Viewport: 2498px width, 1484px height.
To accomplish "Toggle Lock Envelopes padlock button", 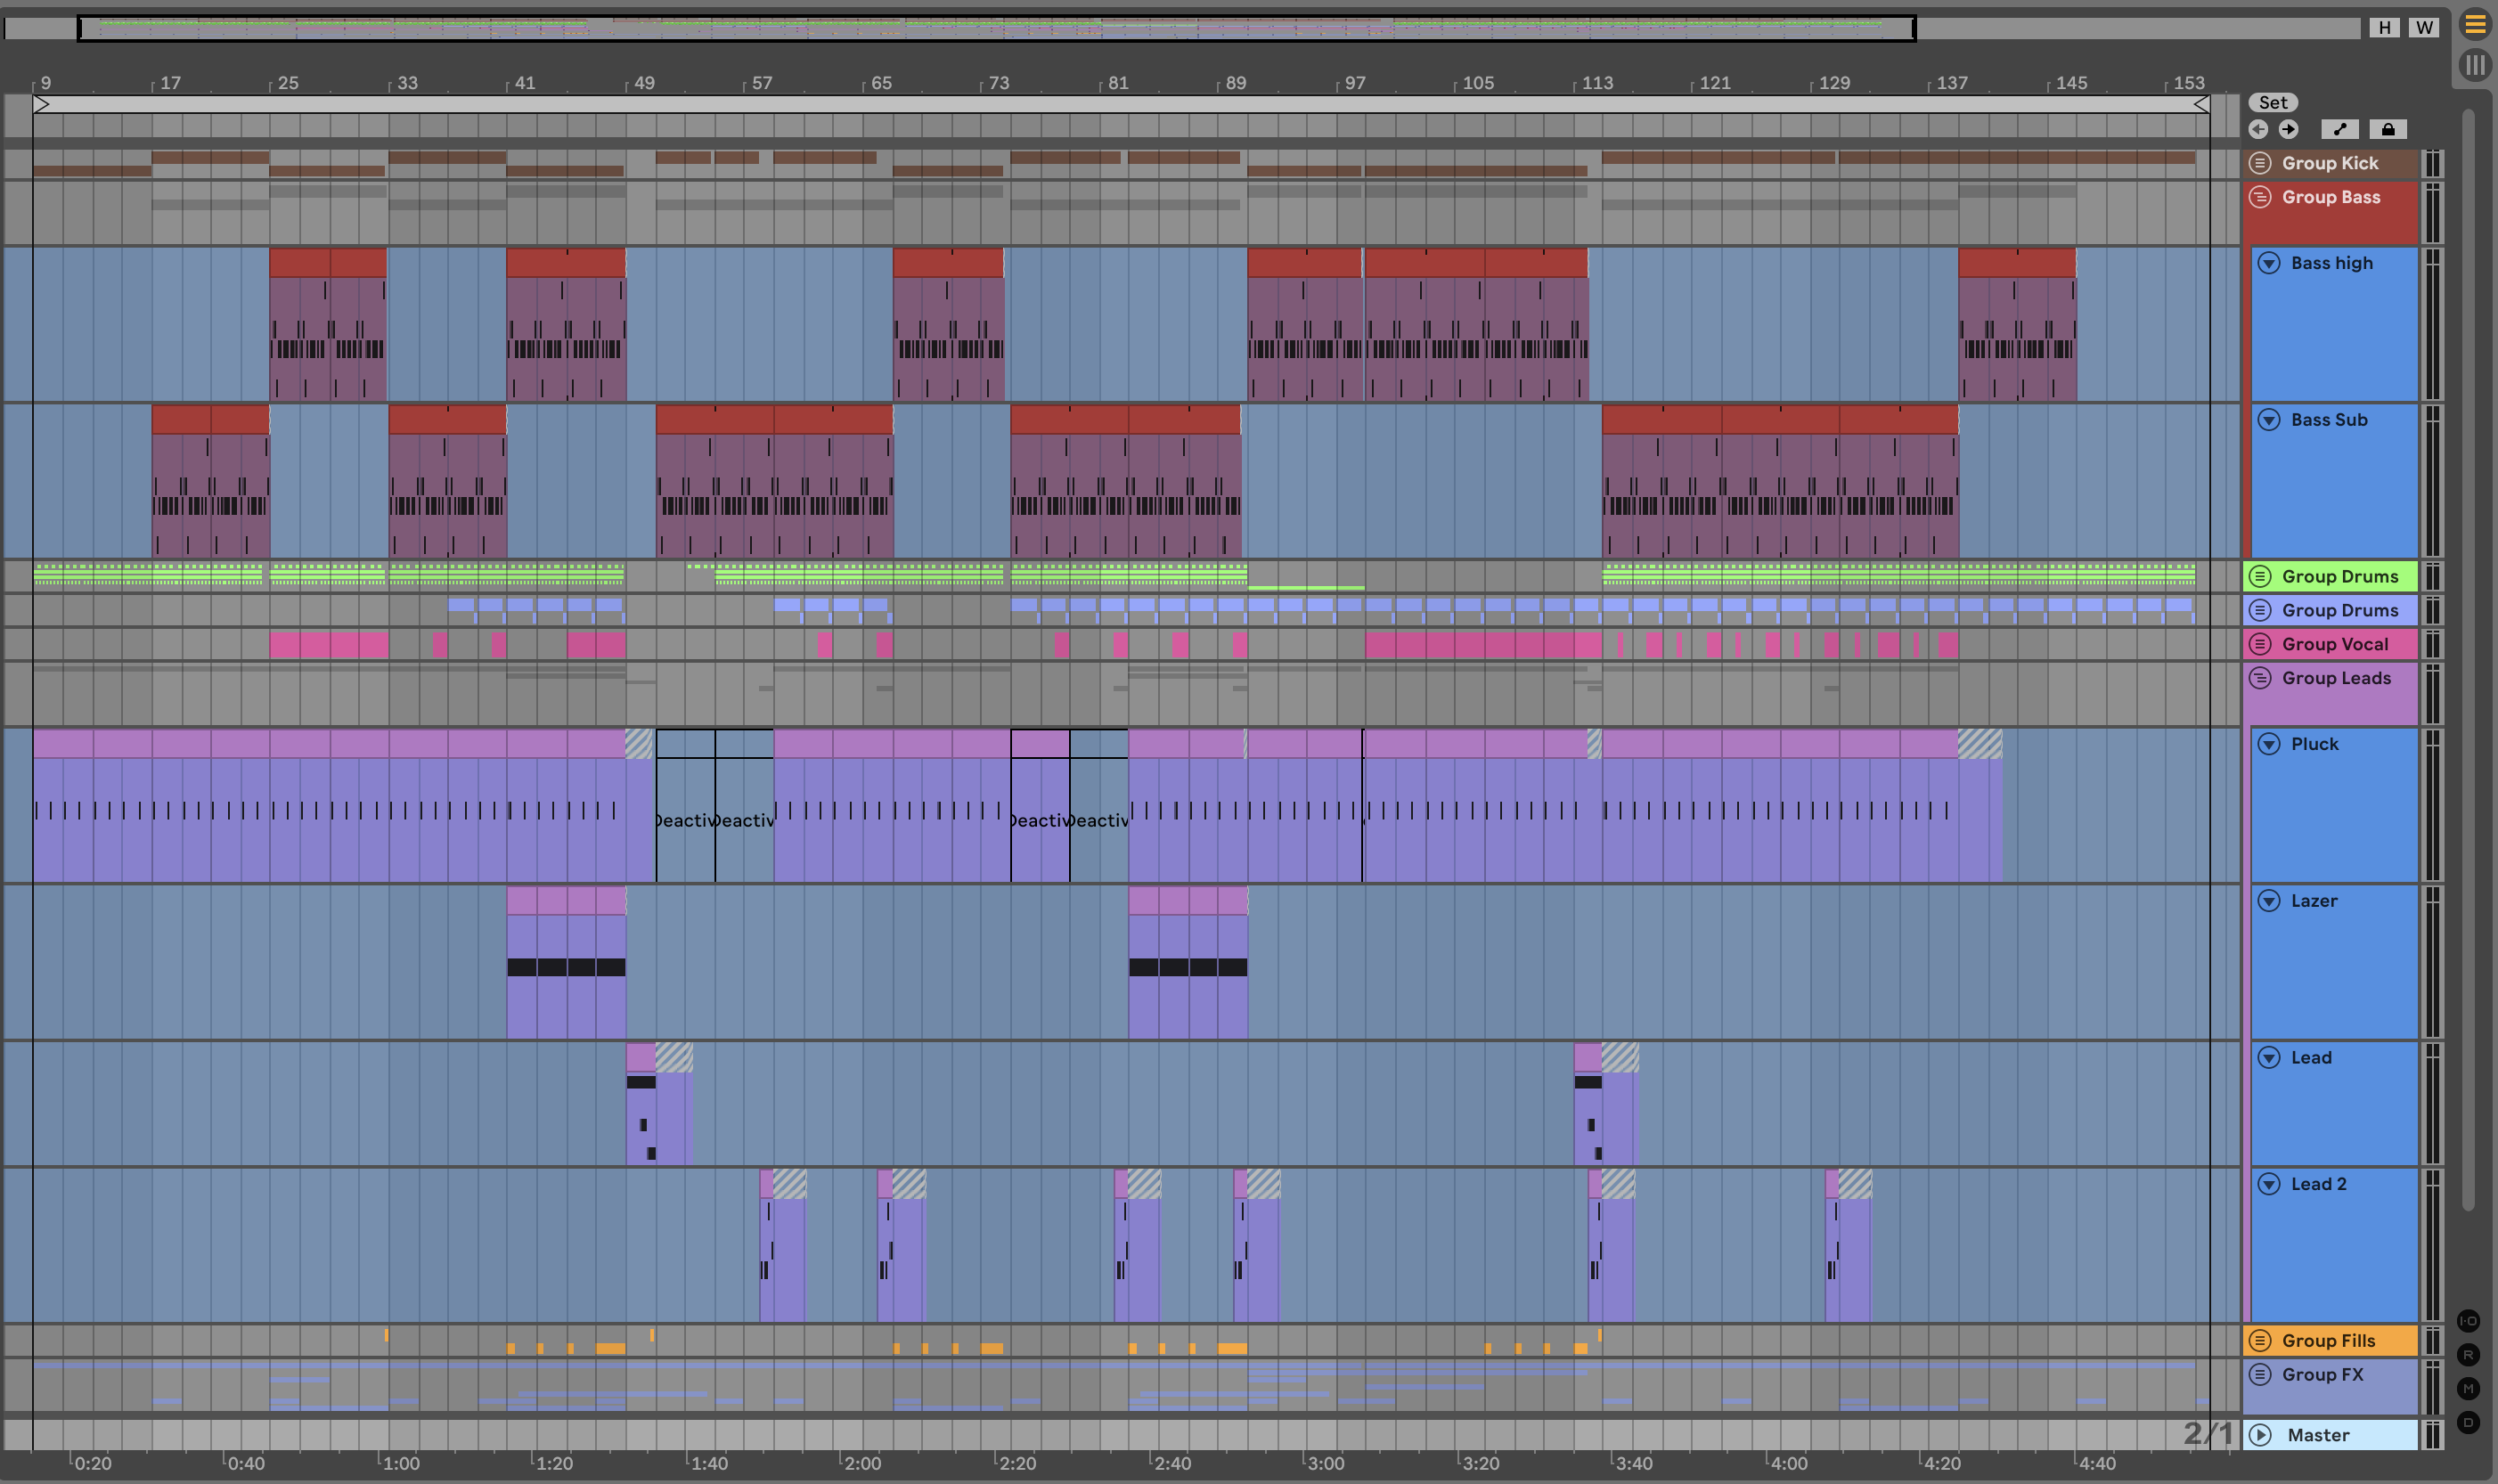I will click(2388, 129).
